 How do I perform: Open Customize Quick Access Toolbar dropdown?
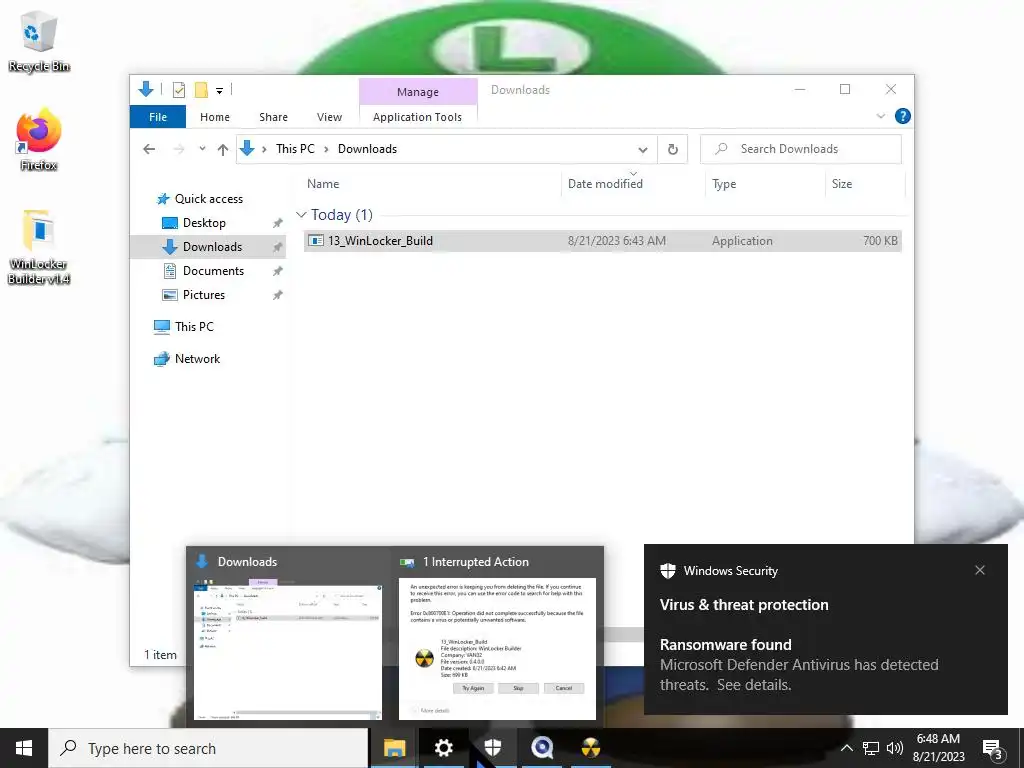(219, 90)
